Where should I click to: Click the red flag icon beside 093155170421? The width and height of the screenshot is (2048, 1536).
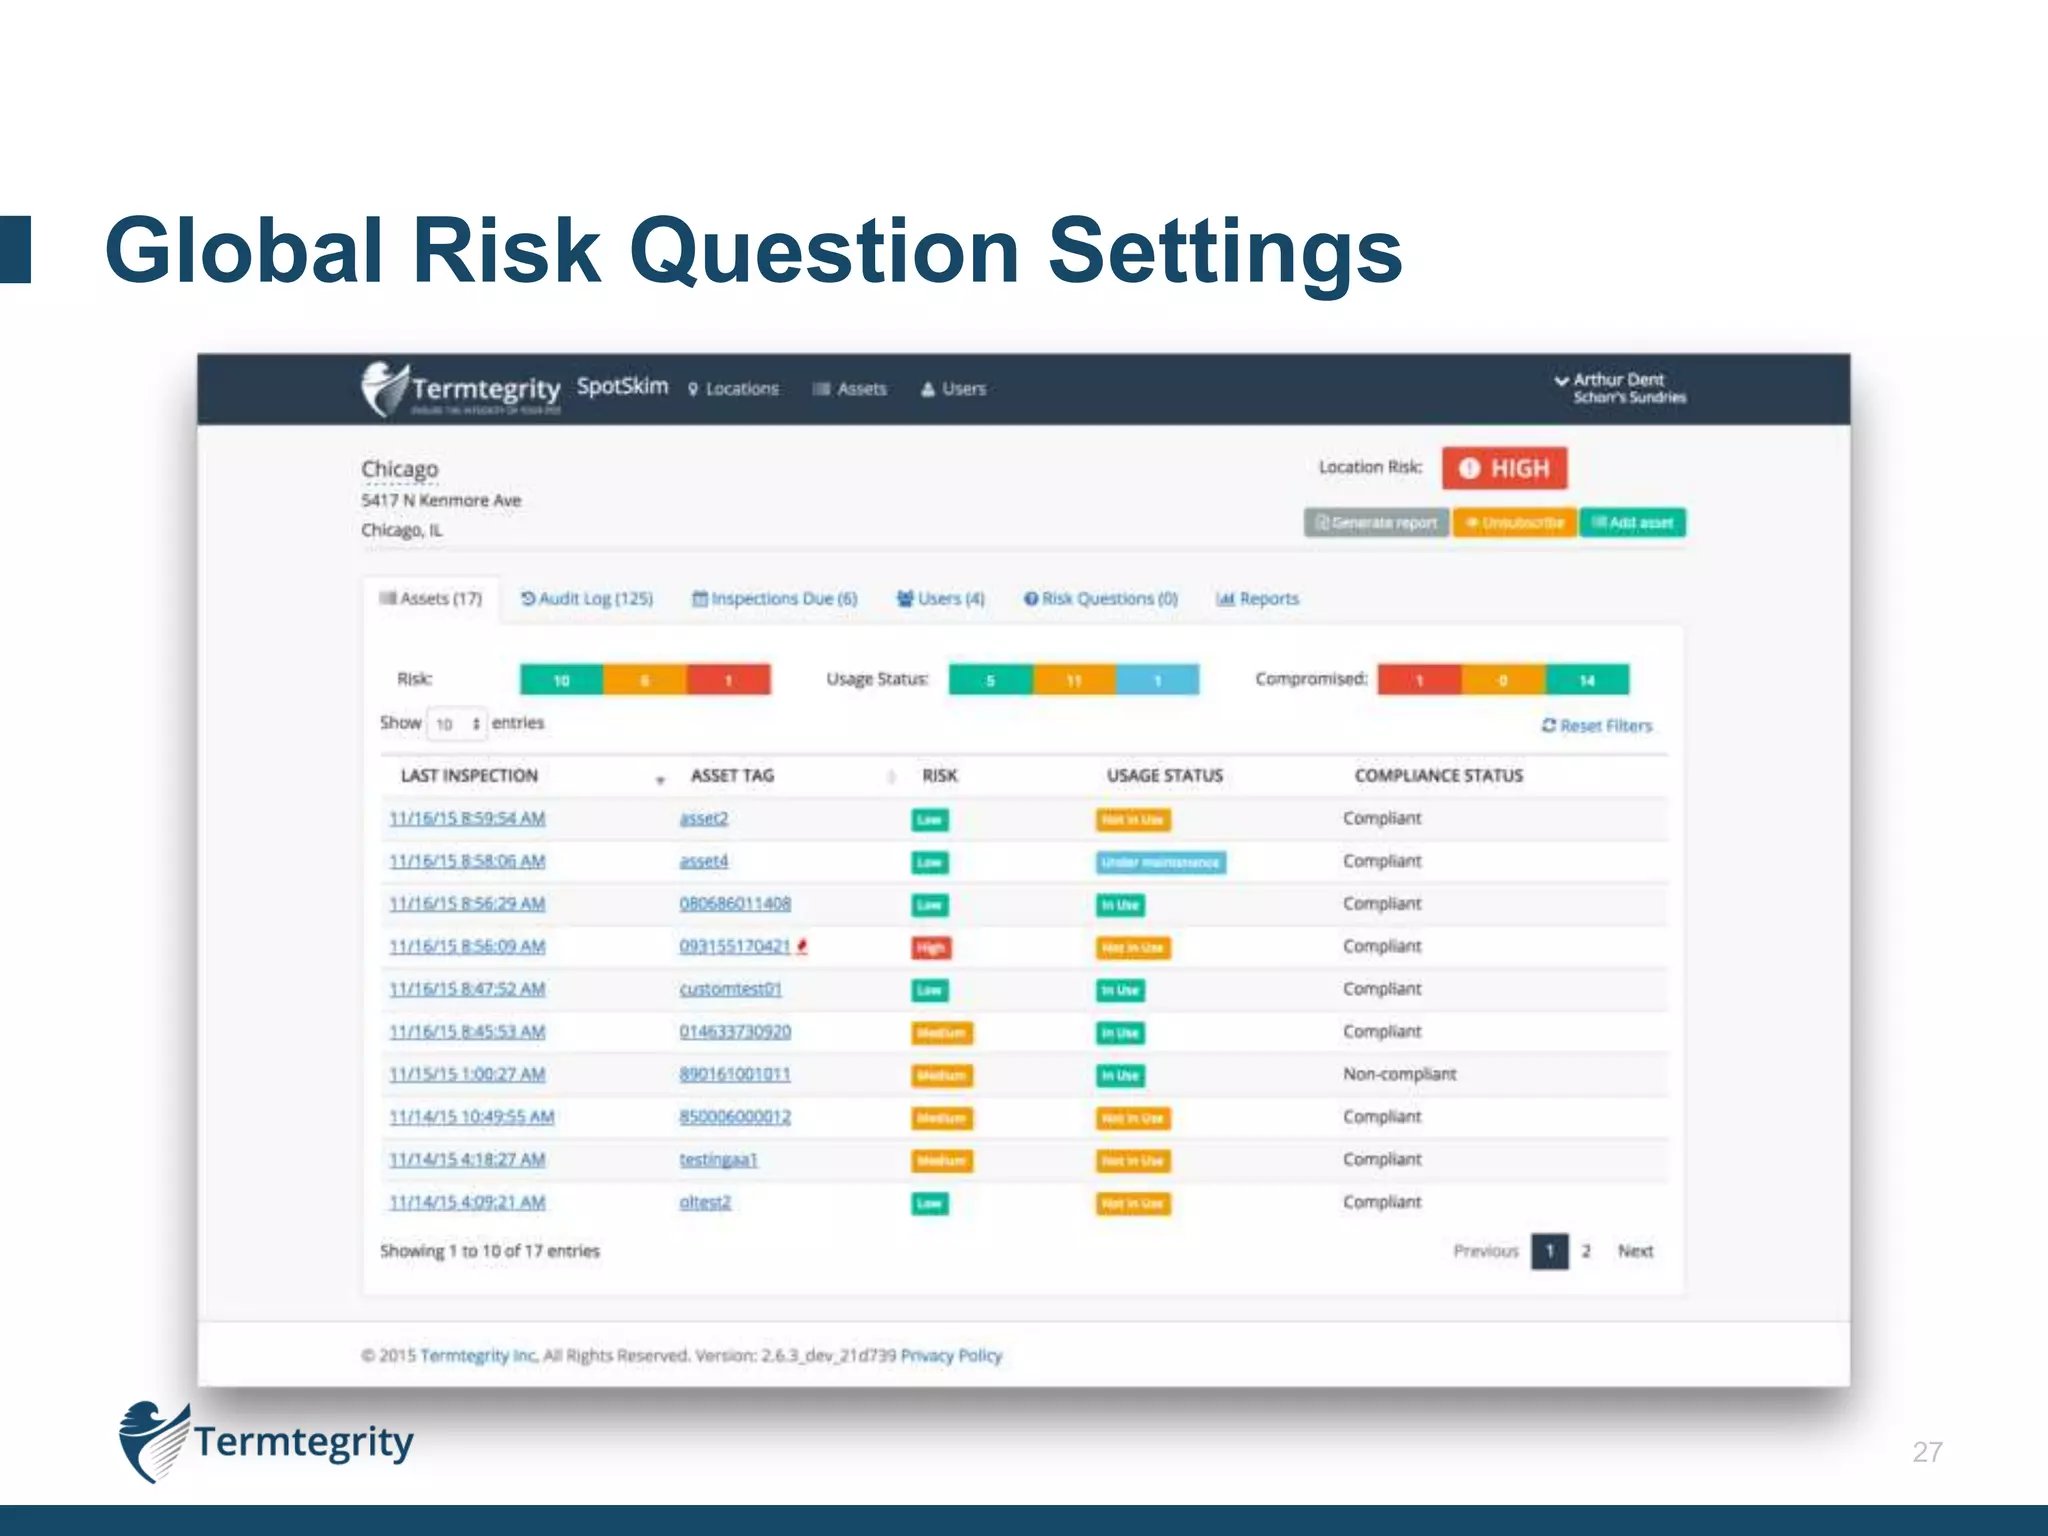pyautogui.click(x=802, y=946)
